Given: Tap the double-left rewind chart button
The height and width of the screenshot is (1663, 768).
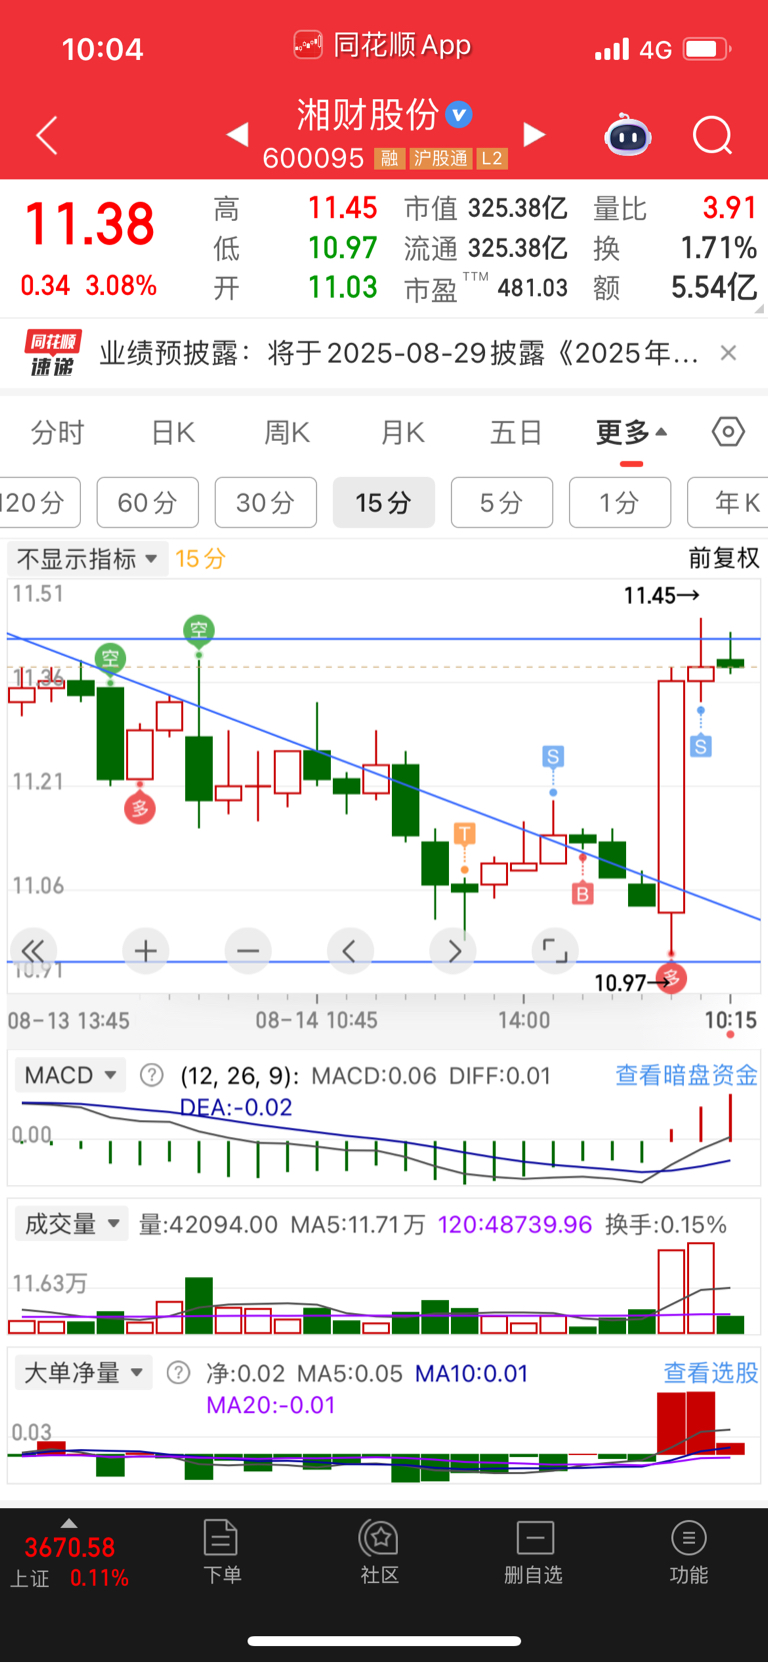Looking at the screenshot, I should coord(33,950).
